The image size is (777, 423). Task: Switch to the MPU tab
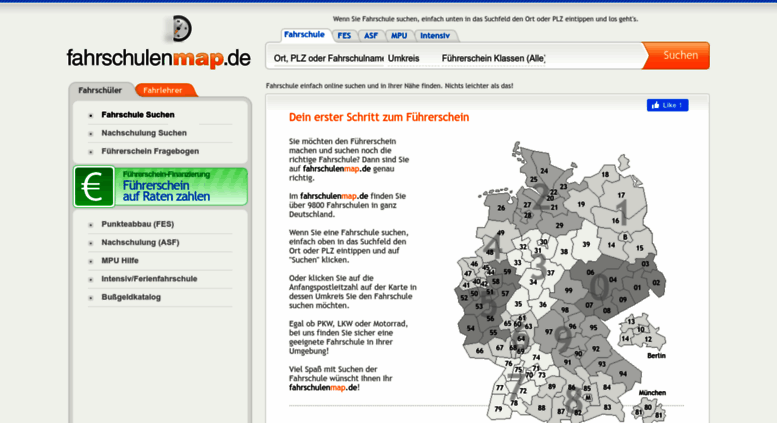[399, 36]
